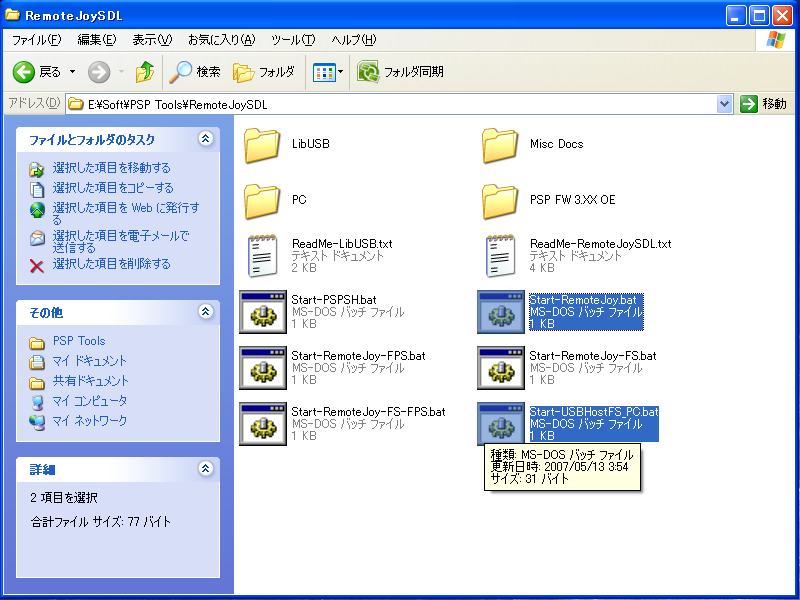Open the ヘルプ(H) menu

point(354,40)
